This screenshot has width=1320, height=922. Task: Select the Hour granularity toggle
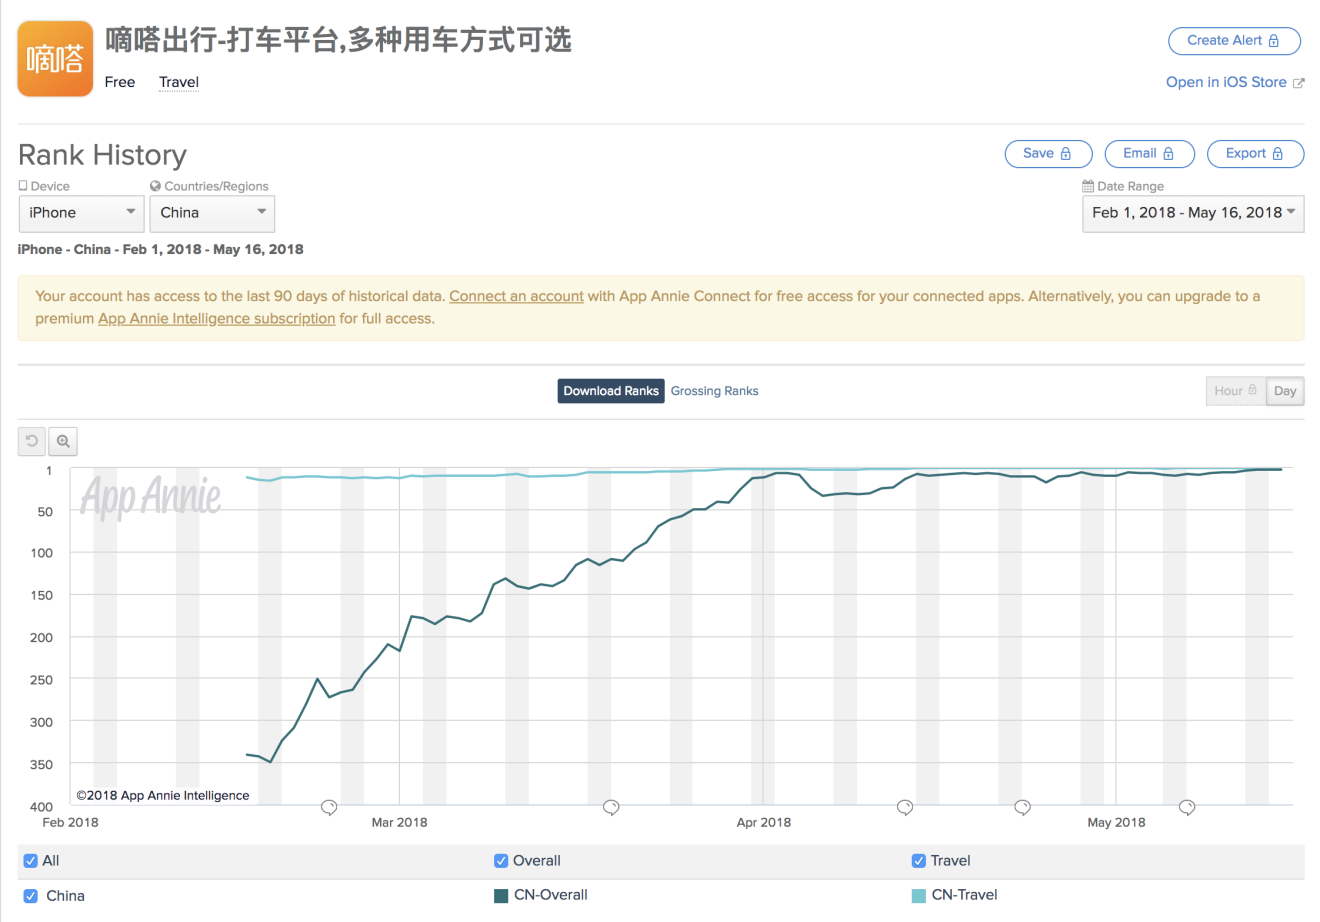(1236, 391)
